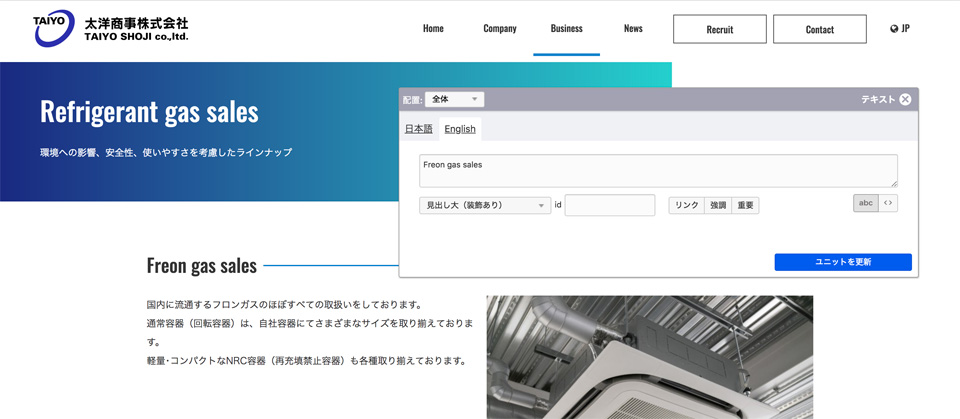Click the globe JP language icon
960x419 pixels.
899,29
